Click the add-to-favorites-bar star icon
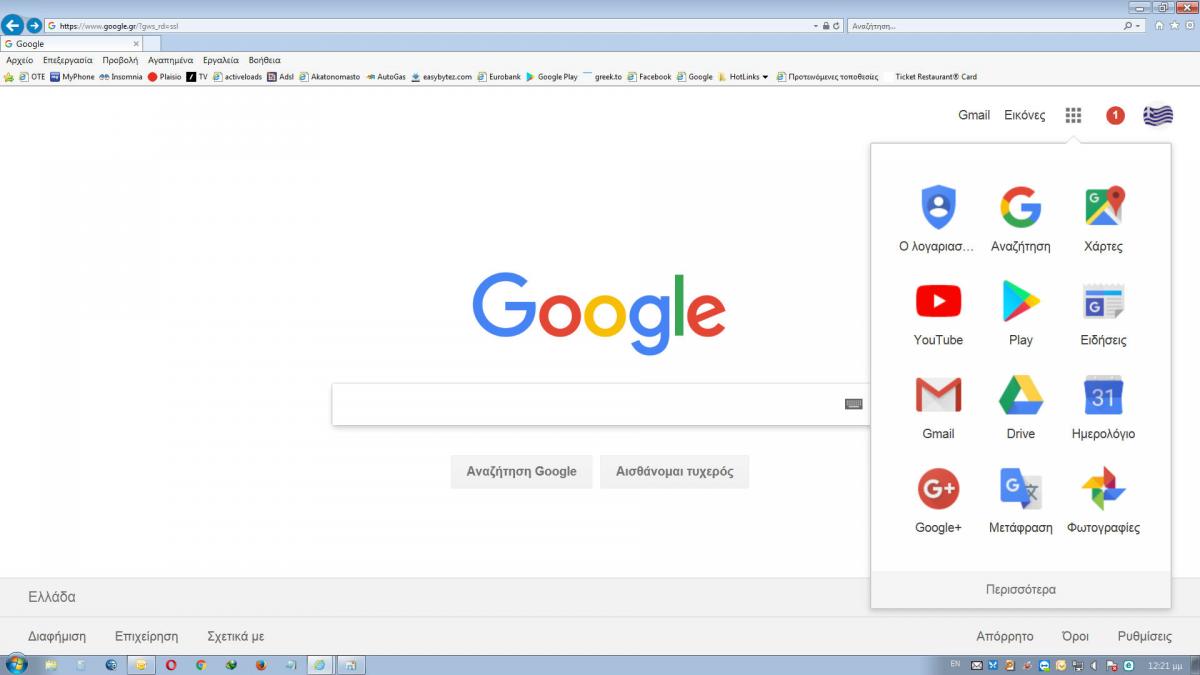This screenshot has height=675, width=1200. point(9,77)
